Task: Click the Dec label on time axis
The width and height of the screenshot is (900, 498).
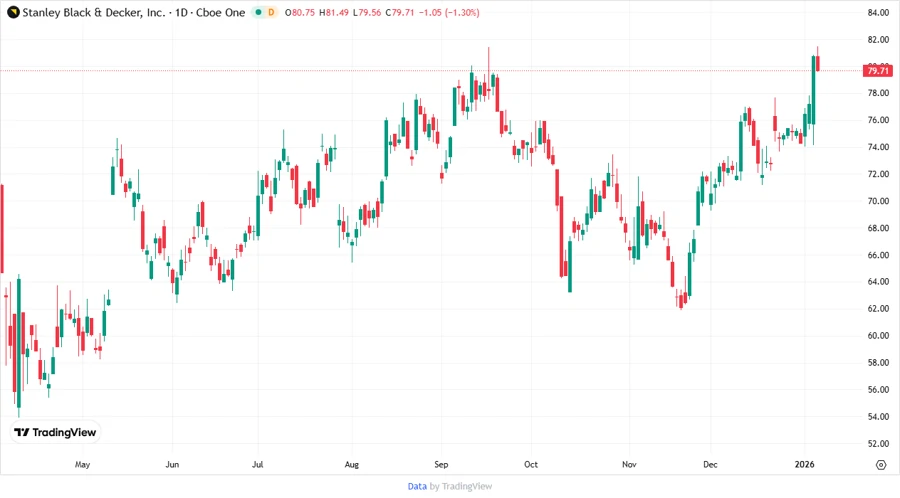Action: [710, 465]
